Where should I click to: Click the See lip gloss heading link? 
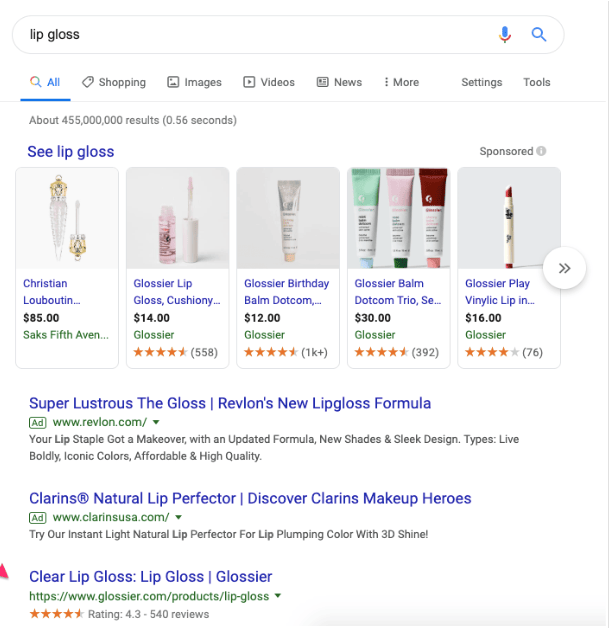coord(71,152)
